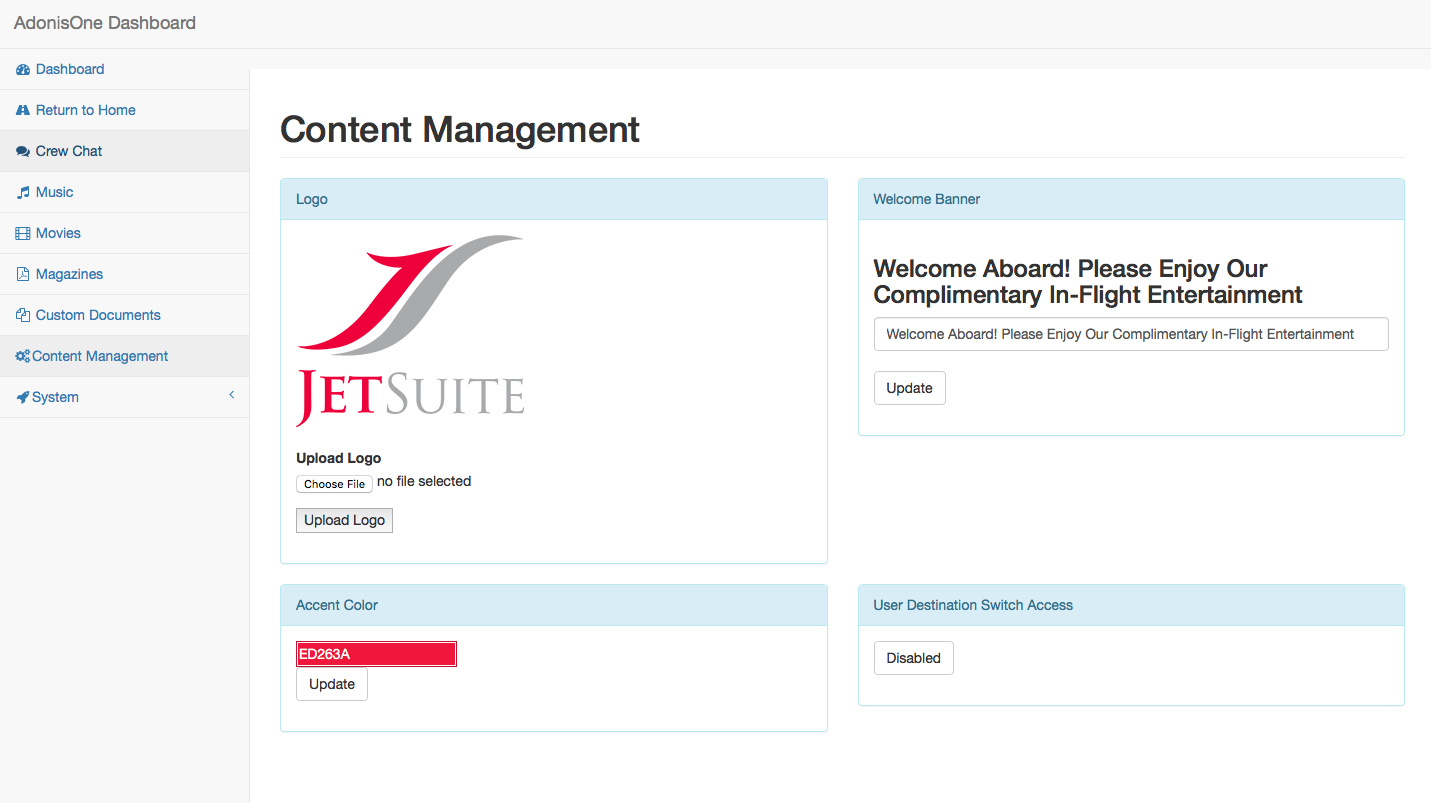Viewport: 1431px width, 803px height.
Task: Click the Welcome Banner panel header
Action: click(1131, 199)
